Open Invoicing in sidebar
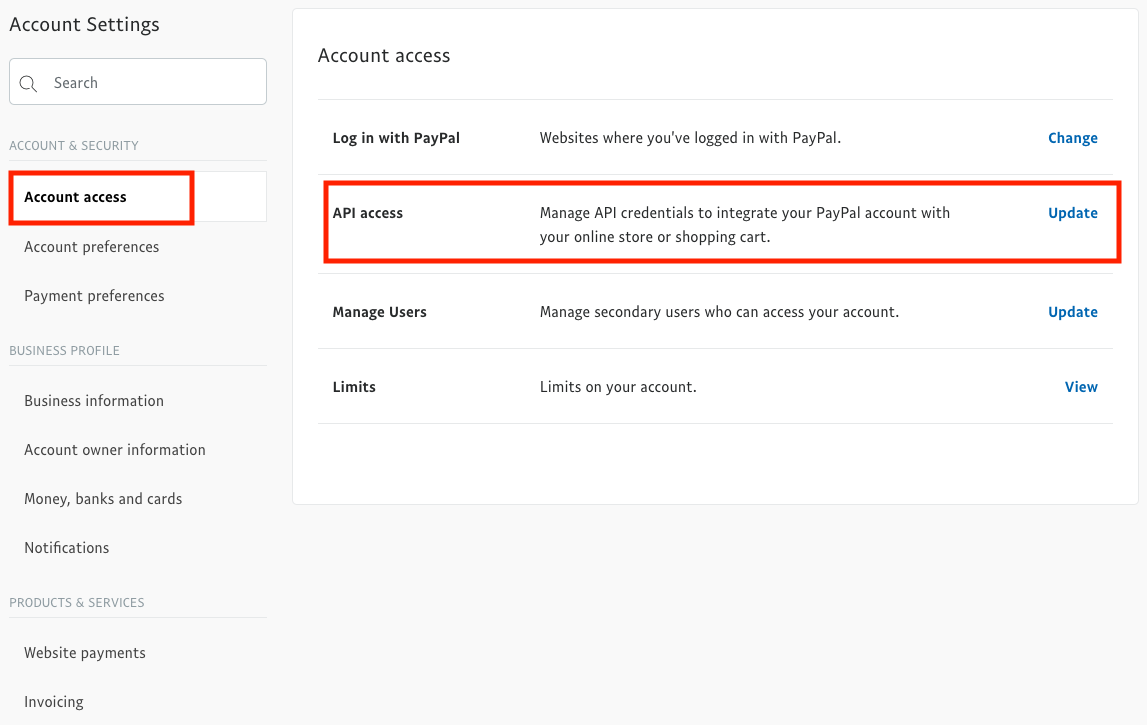The image size is (1147, 725). point(54,702)
